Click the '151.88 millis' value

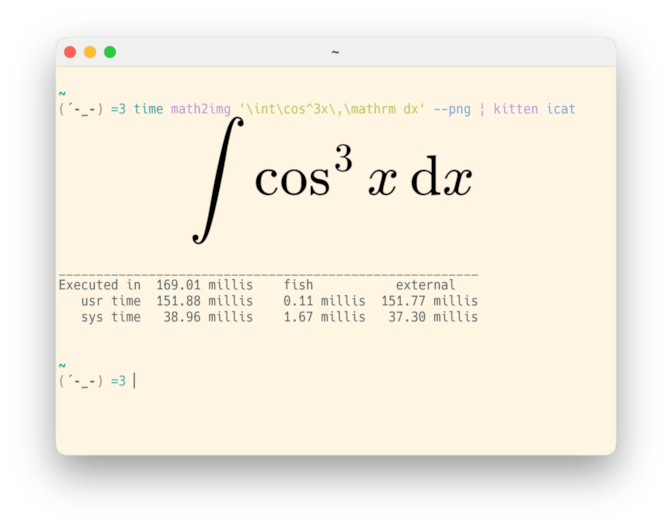204,301
